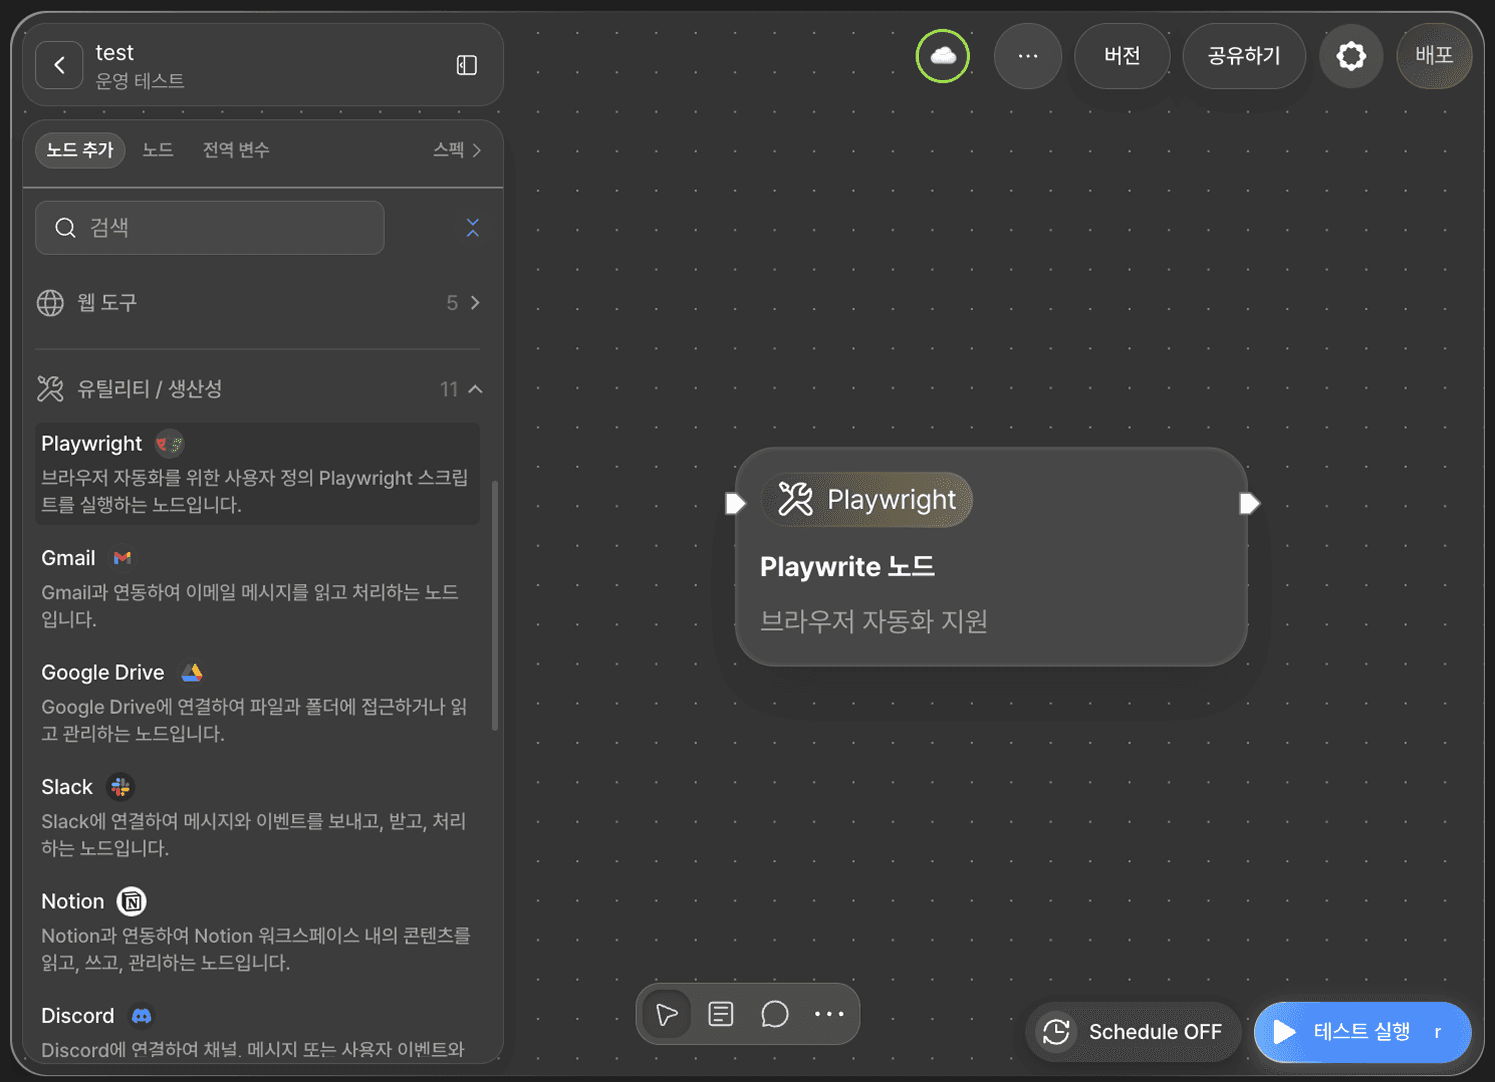1495x1082 pixels.
Task: Click the Gmail logo icon
Action: pyautogui.click(x=122, y=558)
